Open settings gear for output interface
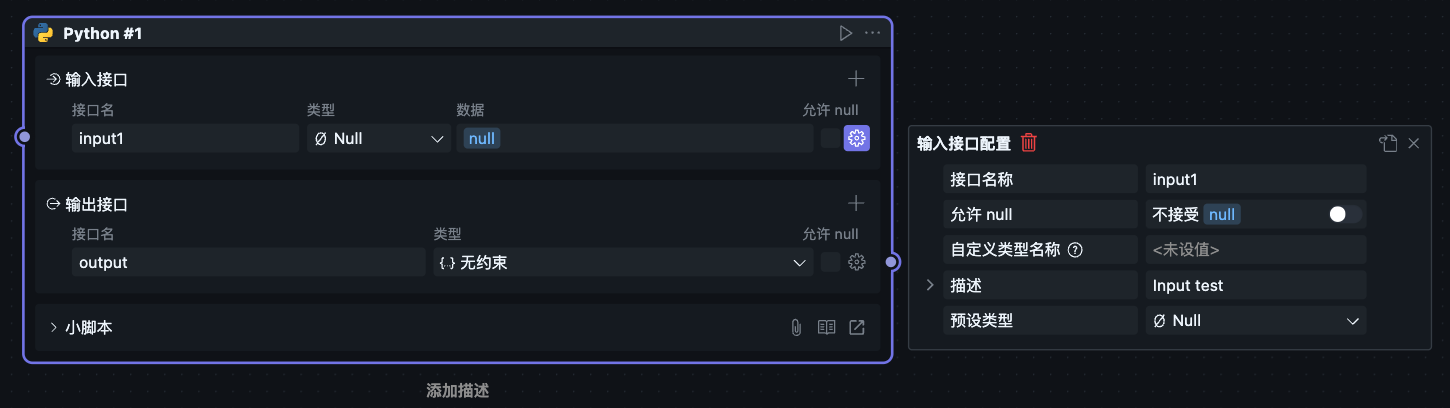Image resolution: width=1450 pixels, height=408 pixels. tap(857, 262)
